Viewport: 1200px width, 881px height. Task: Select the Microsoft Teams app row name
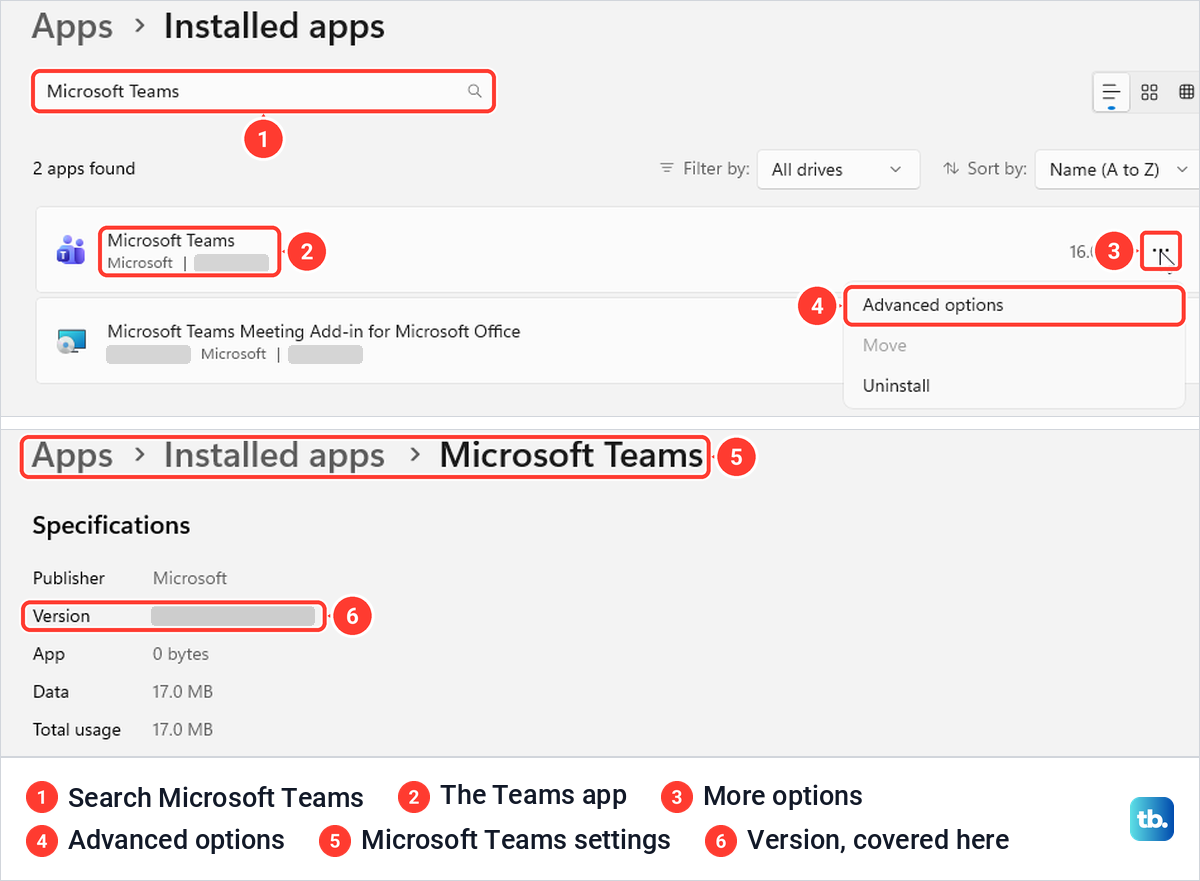tap(171, 241)
